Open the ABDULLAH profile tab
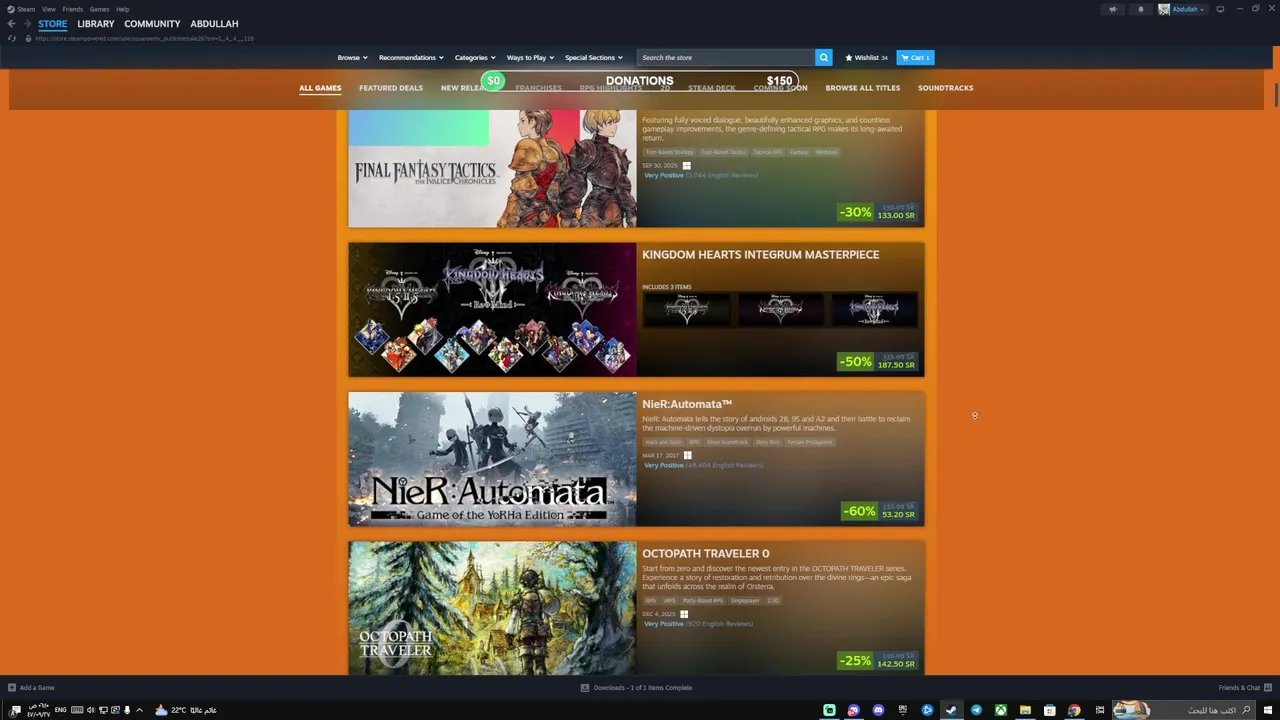Image resolution: width=1280 pixels, height=720 pixels. click(214, 24)
